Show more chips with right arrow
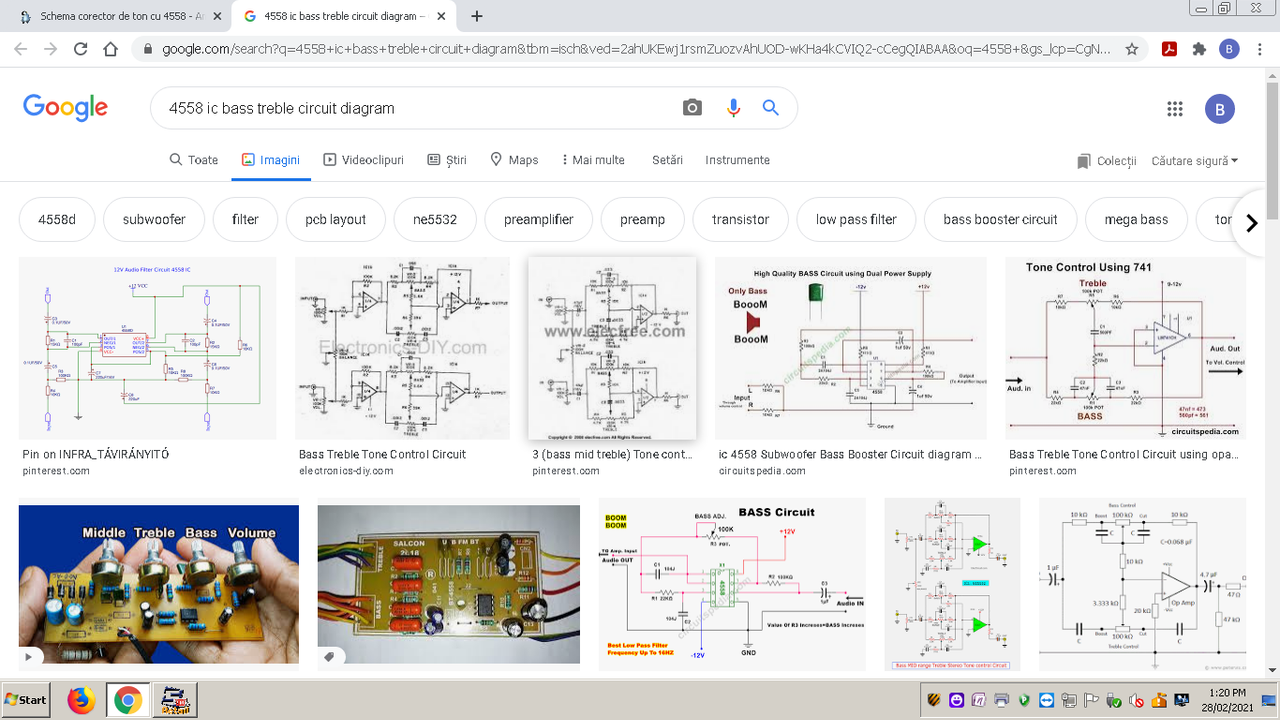 click(1251, 223)
